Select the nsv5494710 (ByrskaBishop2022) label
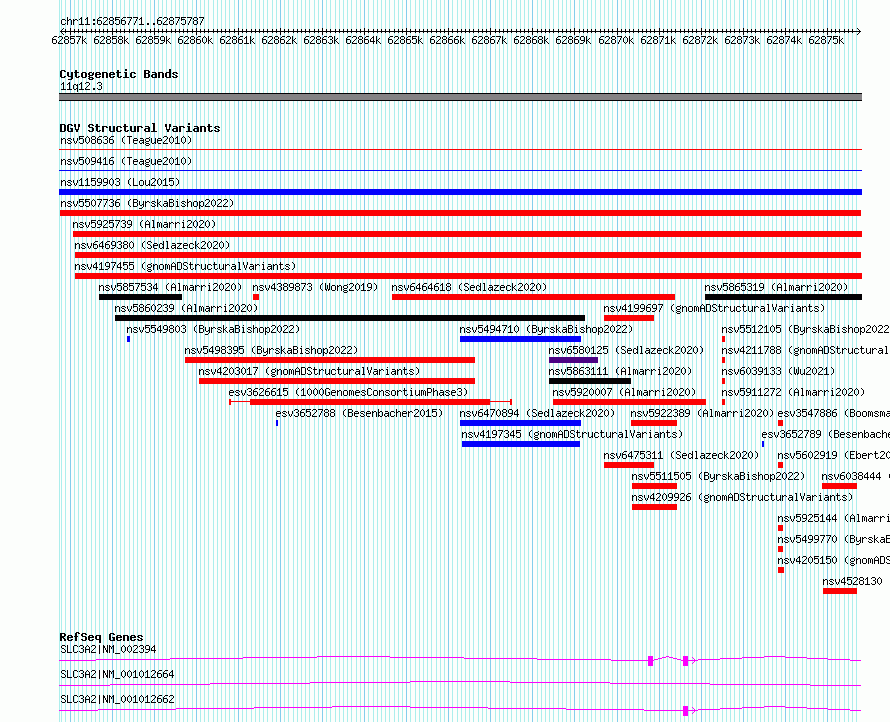 tap(546, 329)
